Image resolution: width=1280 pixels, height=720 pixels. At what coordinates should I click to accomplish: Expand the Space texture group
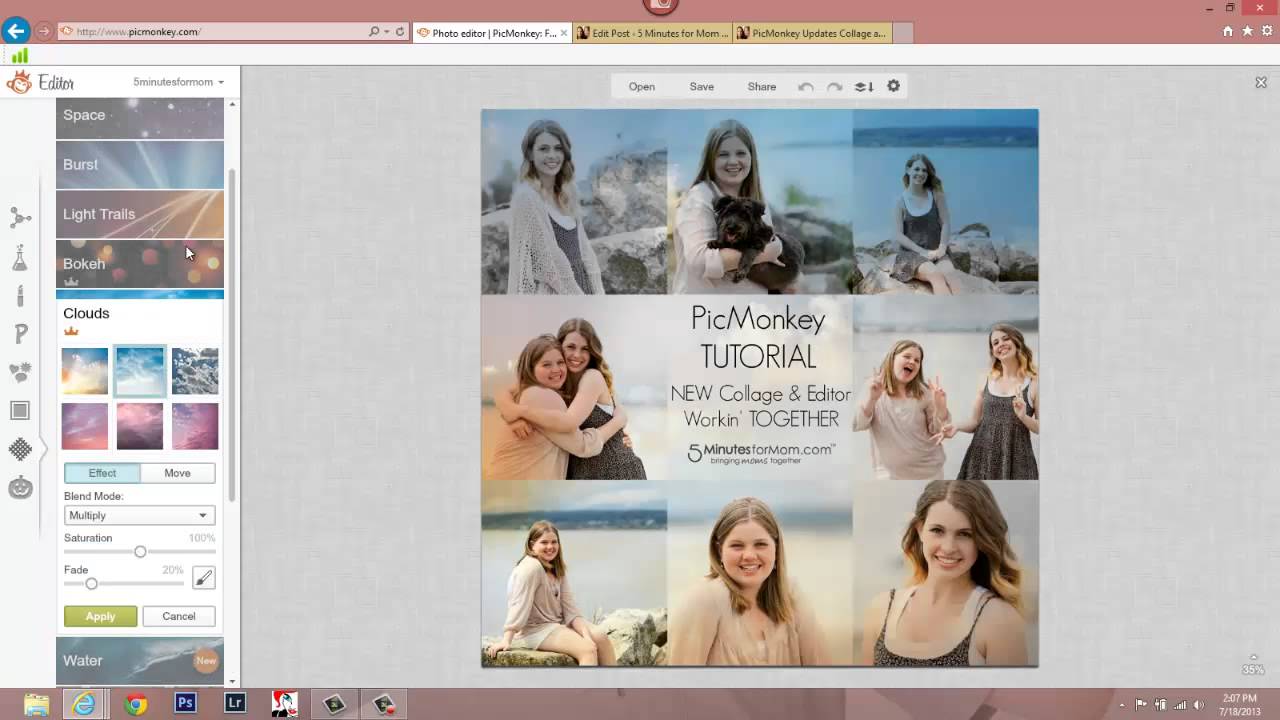click(140, 119)
